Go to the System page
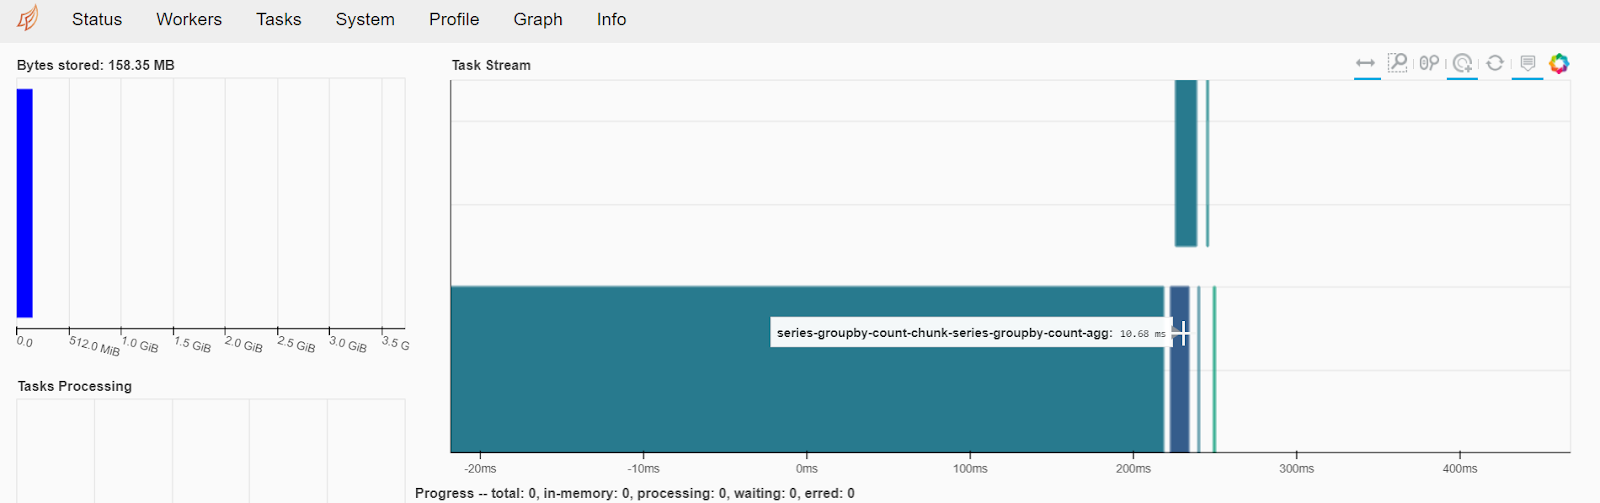This screenshot has height=503, width=1600. 365,19
